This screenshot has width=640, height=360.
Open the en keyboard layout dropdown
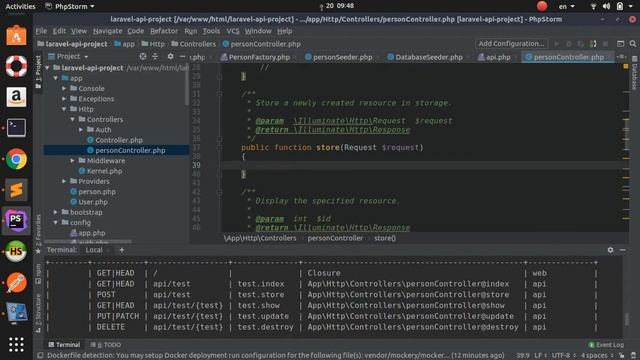[x=567, y=6]
